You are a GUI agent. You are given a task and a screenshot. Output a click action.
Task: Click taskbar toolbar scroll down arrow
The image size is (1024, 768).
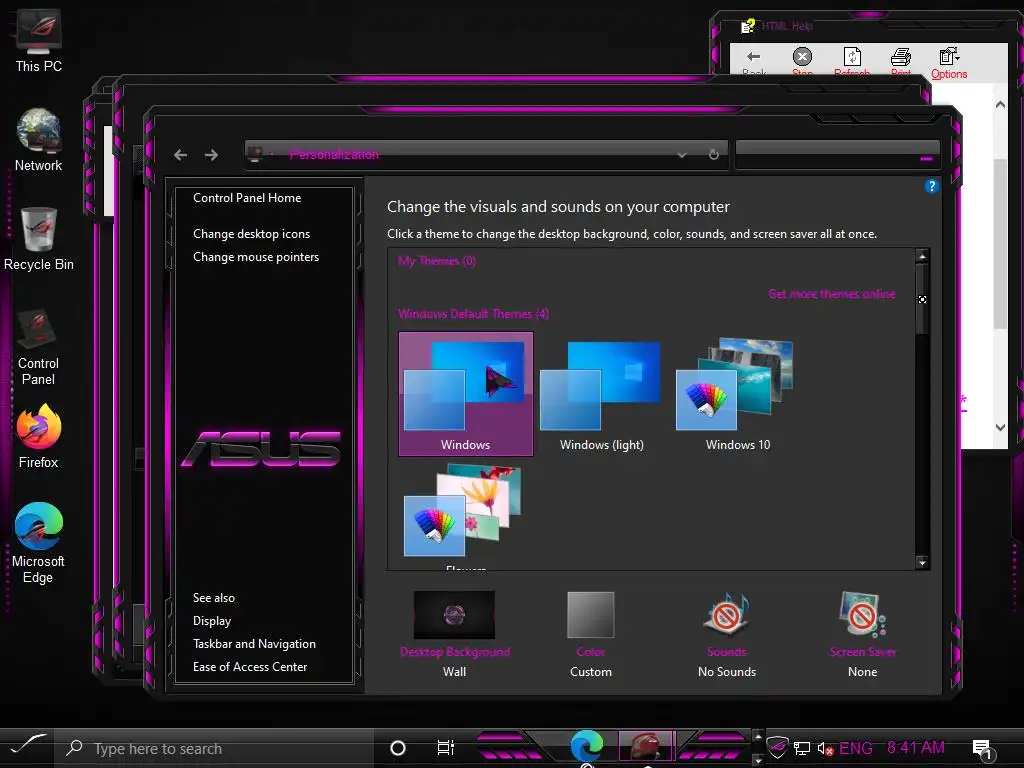click(x=758, y=760)
